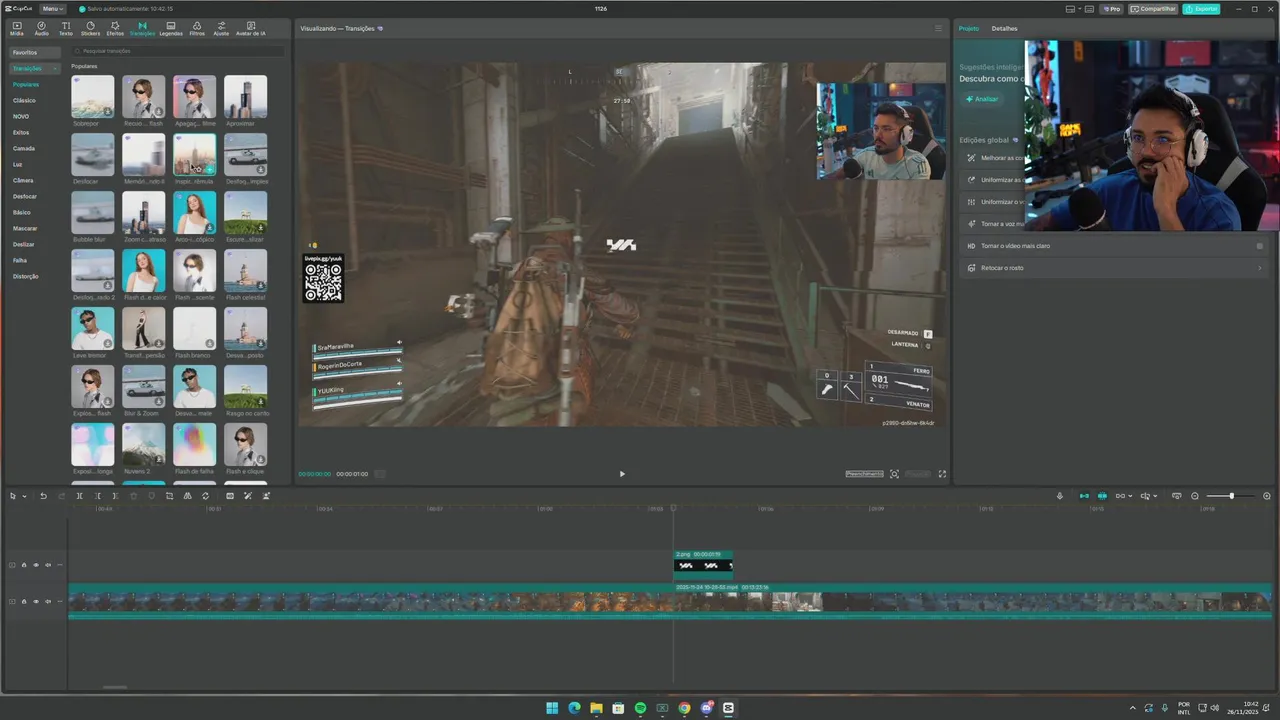Open the preview panel hamburger menu
The width and height of the screenshot is (1280, 720).
tap(938, 28)
